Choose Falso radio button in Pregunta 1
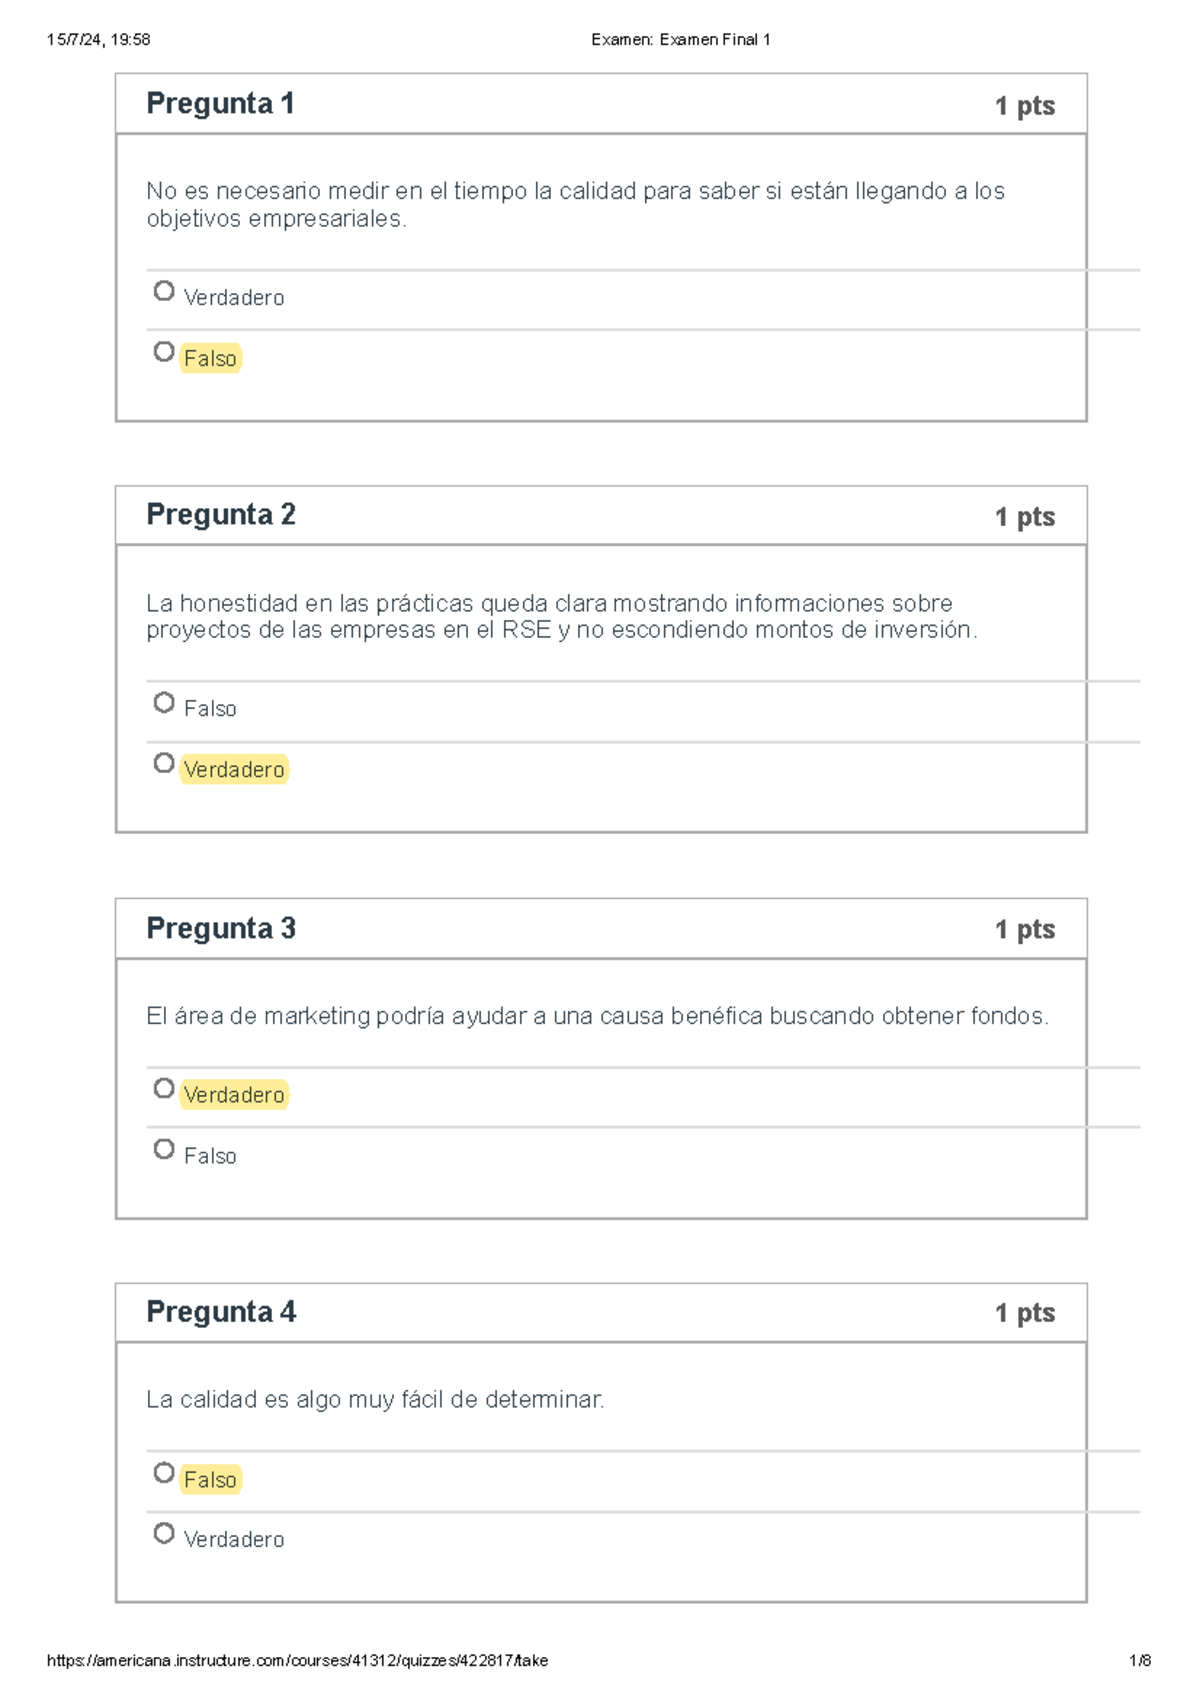Viewport: 1200px width, 1698px height. [x=164, y=352]
